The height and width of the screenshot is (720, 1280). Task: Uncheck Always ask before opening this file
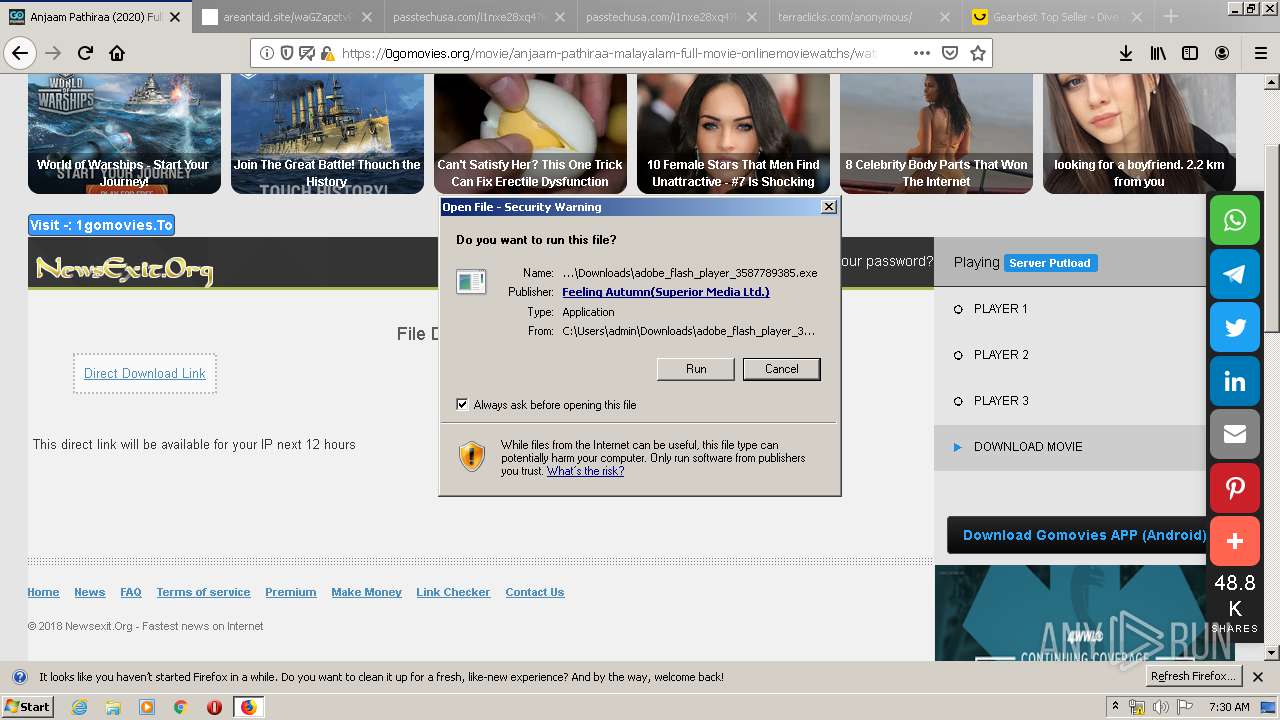[x=462, y=404]
